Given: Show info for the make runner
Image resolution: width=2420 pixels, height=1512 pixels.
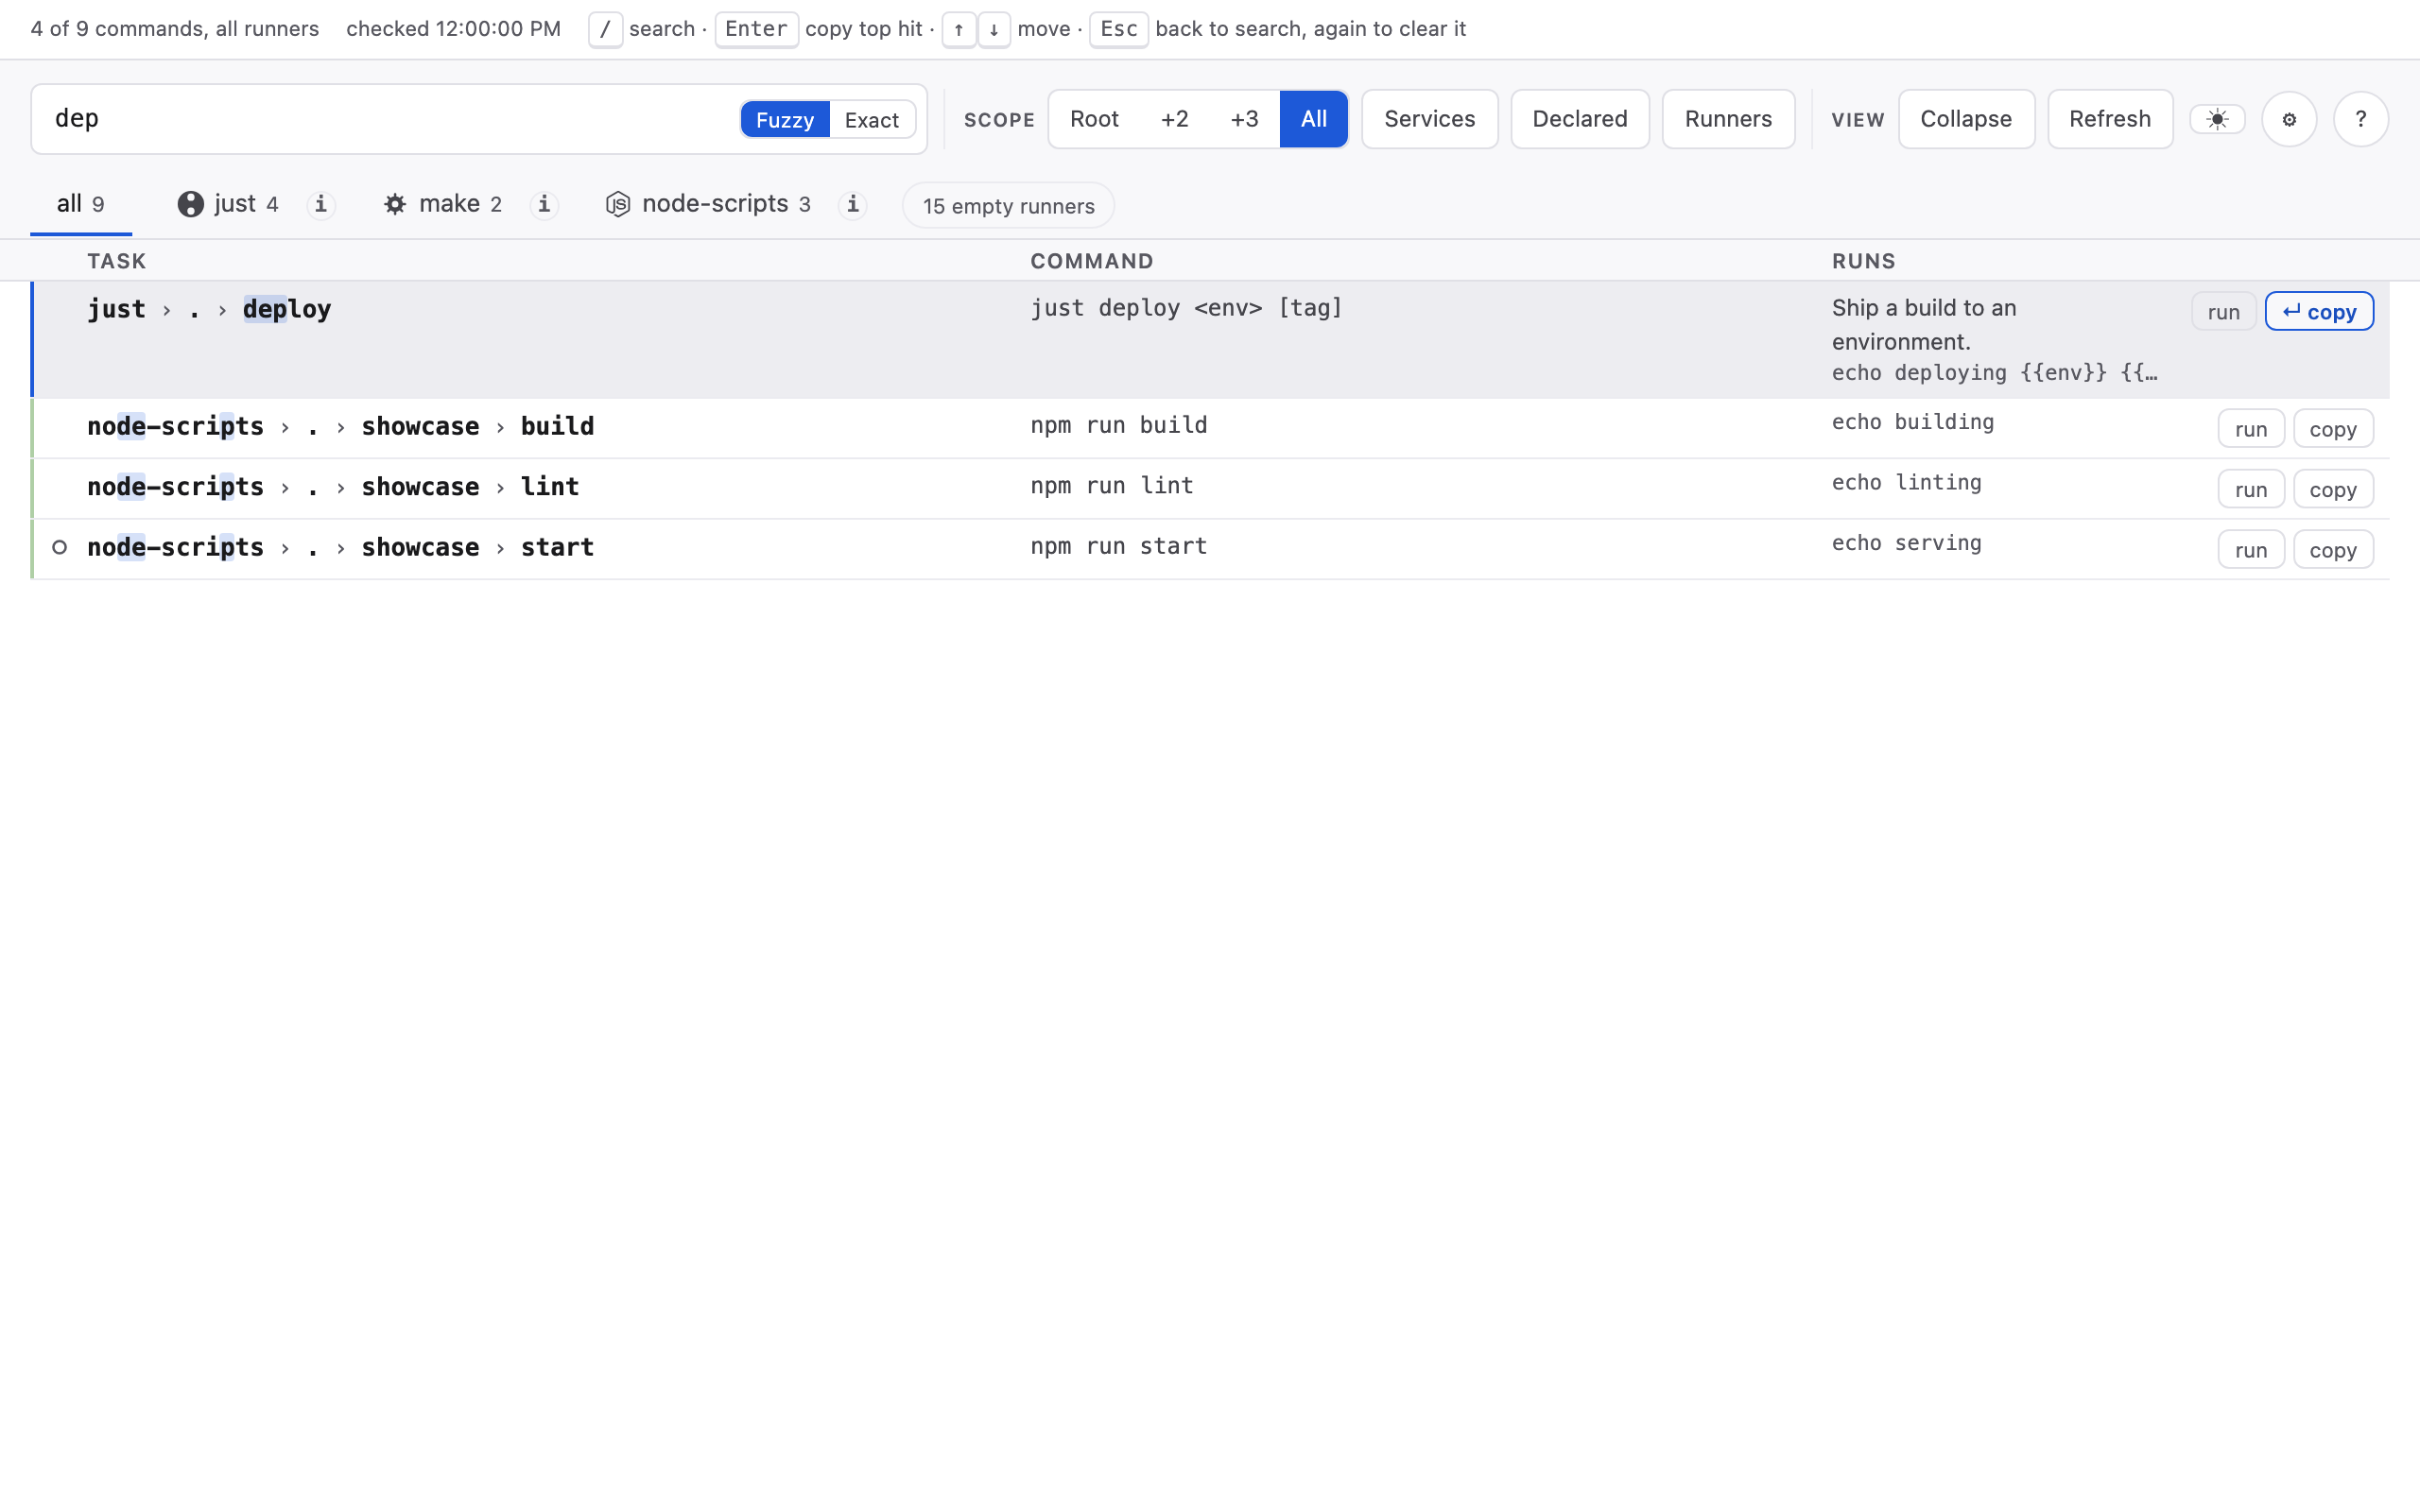Looking at the screenshot, I should point(544,204).
